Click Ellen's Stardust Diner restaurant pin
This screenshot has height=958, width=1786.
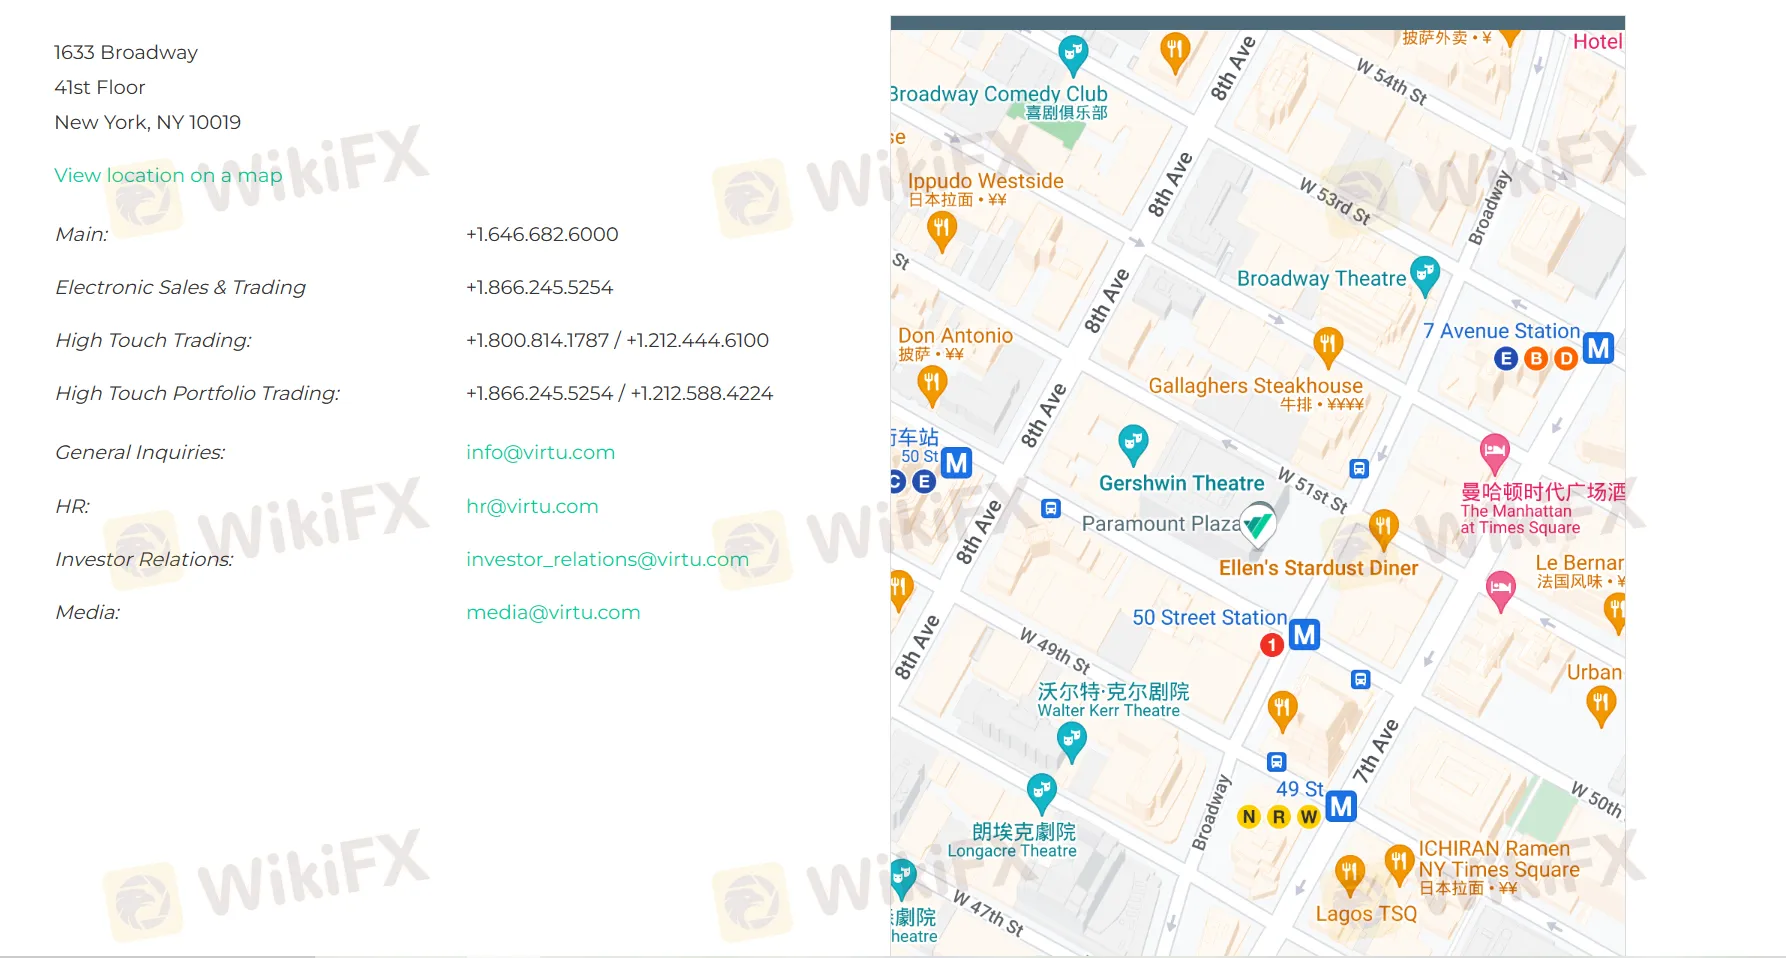point(1384,528)
